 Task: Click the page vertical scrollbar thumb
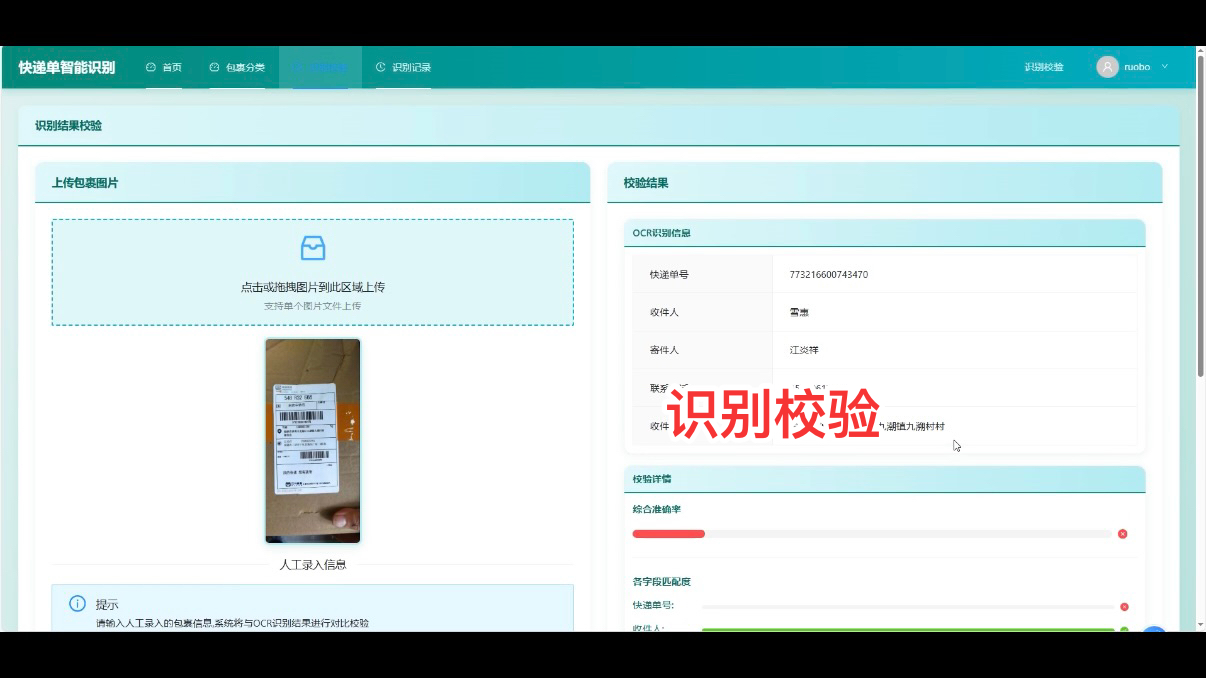point(1200,215)
